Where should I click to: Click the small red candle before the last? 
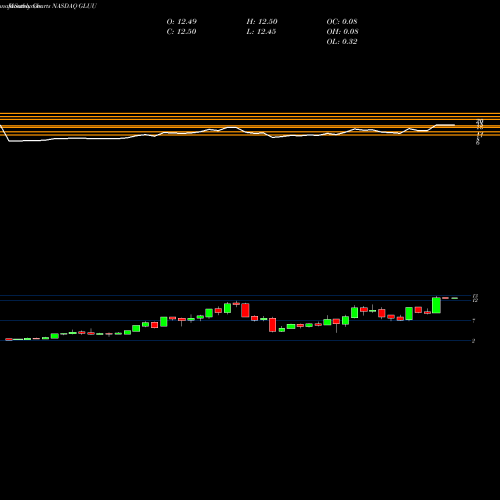[x=446, y=298]
